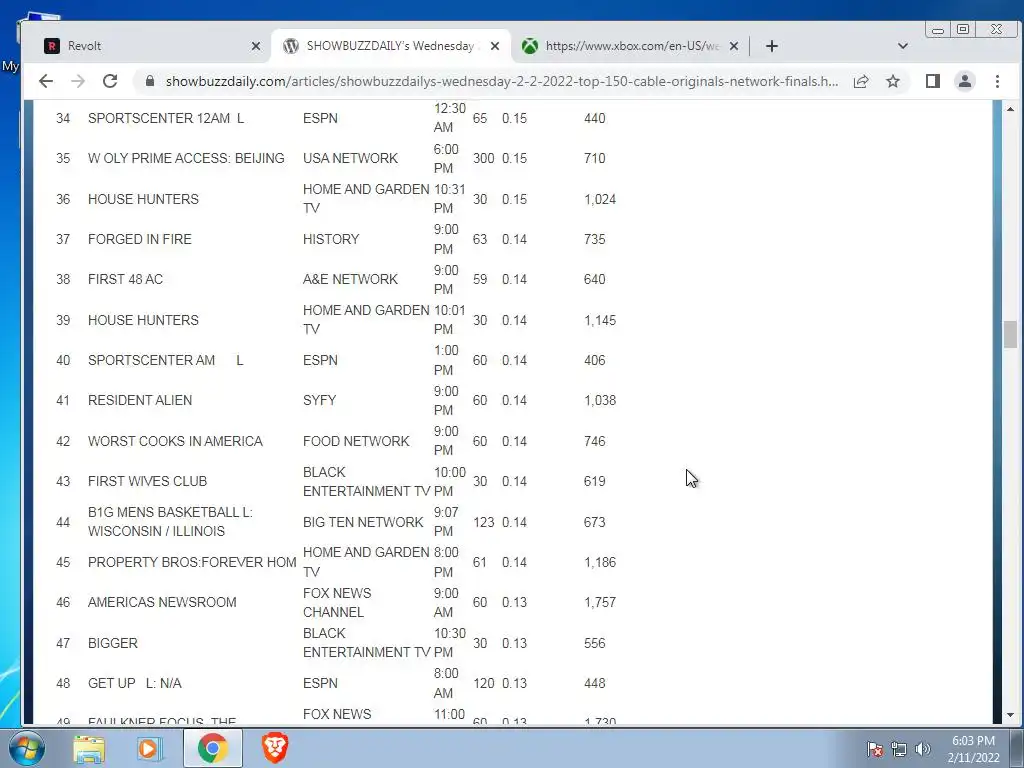Open the volume speaker tray icon
1024x768 pixels.
pyautogui.click(x=922, y=749)
